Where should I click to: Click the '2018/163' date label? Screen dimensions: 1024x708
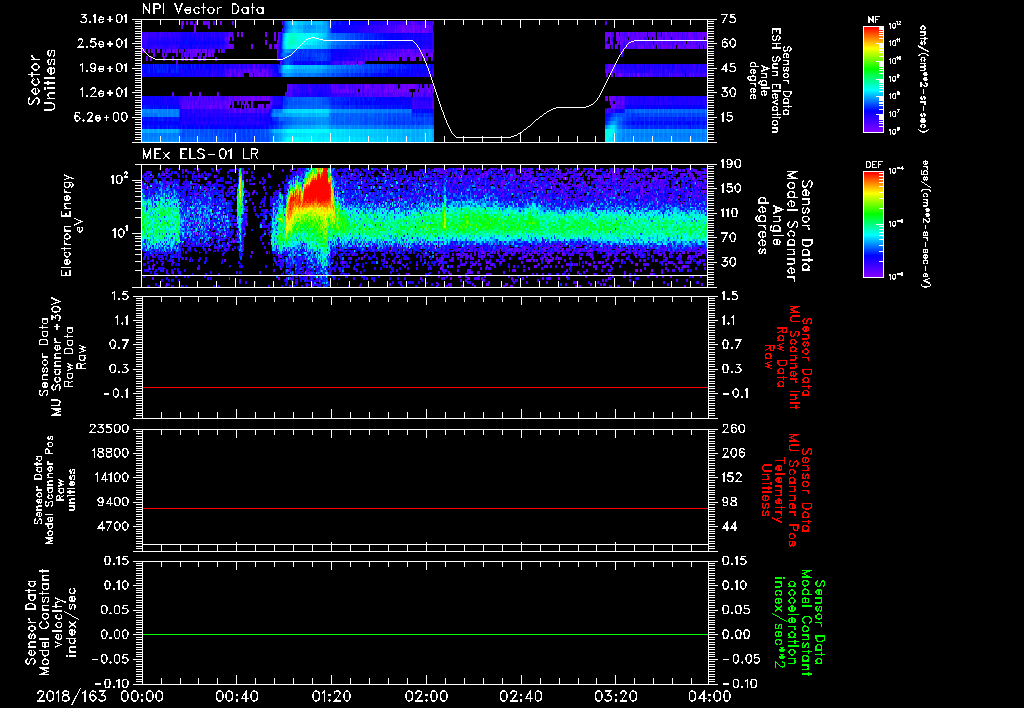71,696
